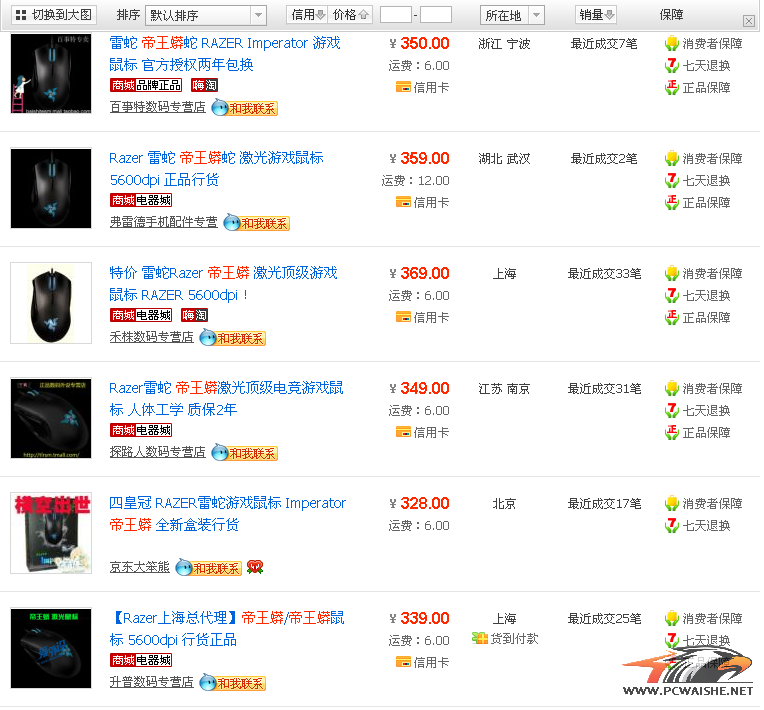Viewport: 764px width, 710px height.
Task: Sort listings by 销量 sales volume
Action: (596, 15)
